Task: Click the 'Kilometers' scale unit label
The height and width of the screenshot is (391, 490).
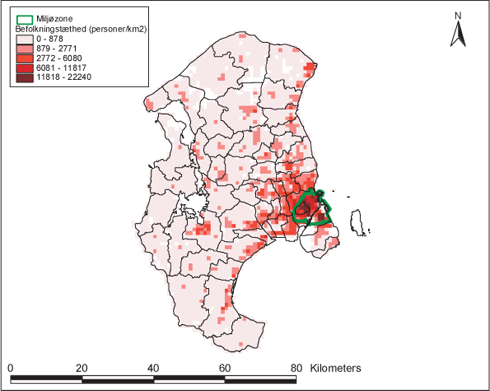Action: (336, 368)
